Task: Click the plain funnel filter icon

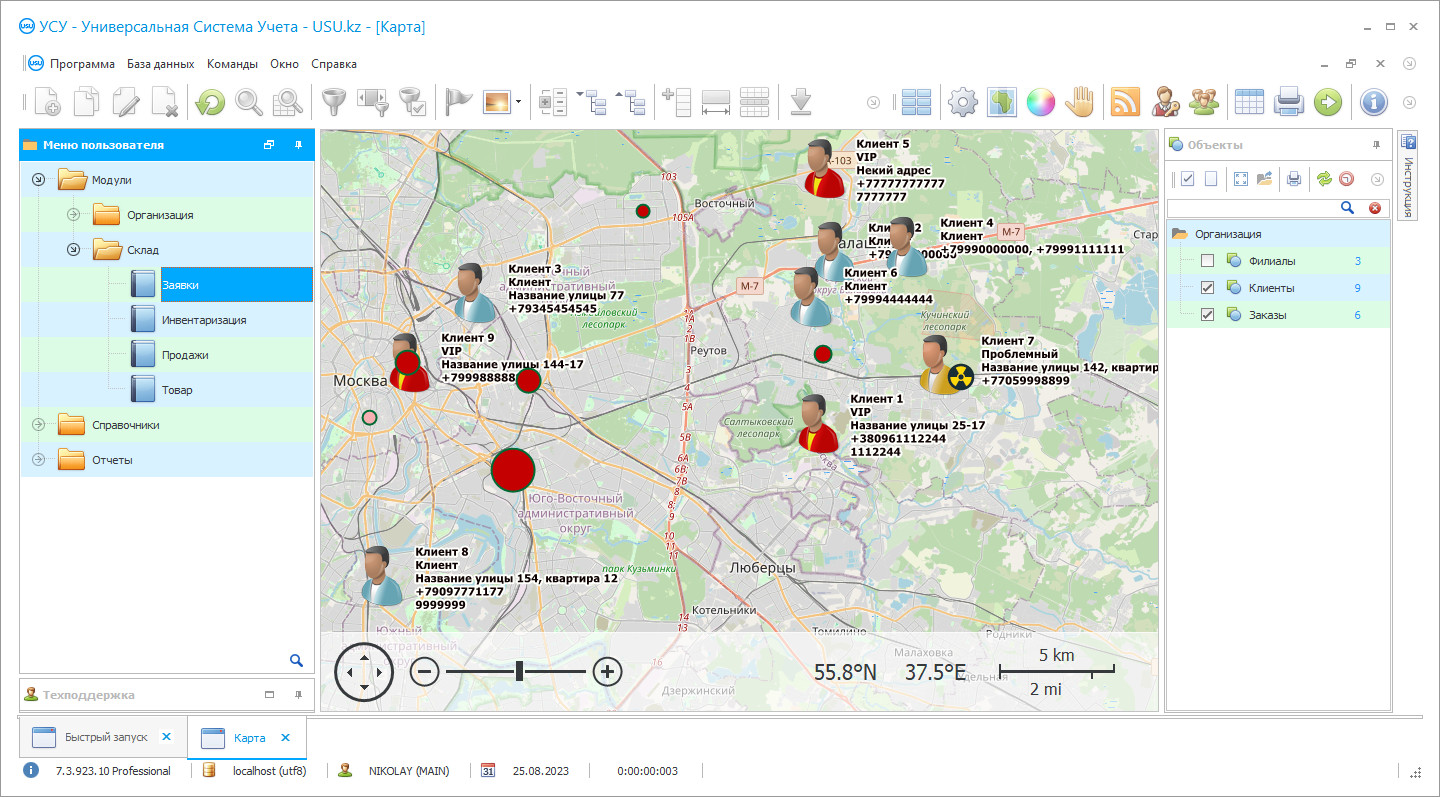Action: [x=332, y=101]
